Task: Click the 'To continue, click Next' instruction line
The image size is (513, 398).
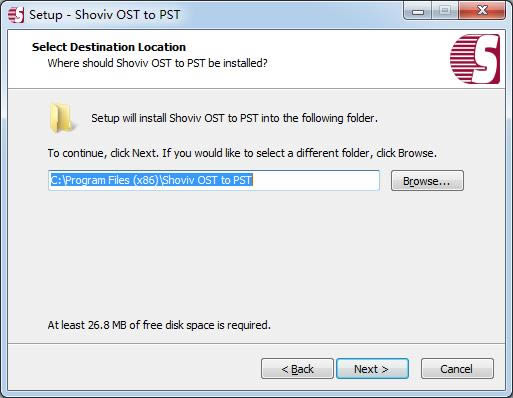Action: click(x=242, y=153)
